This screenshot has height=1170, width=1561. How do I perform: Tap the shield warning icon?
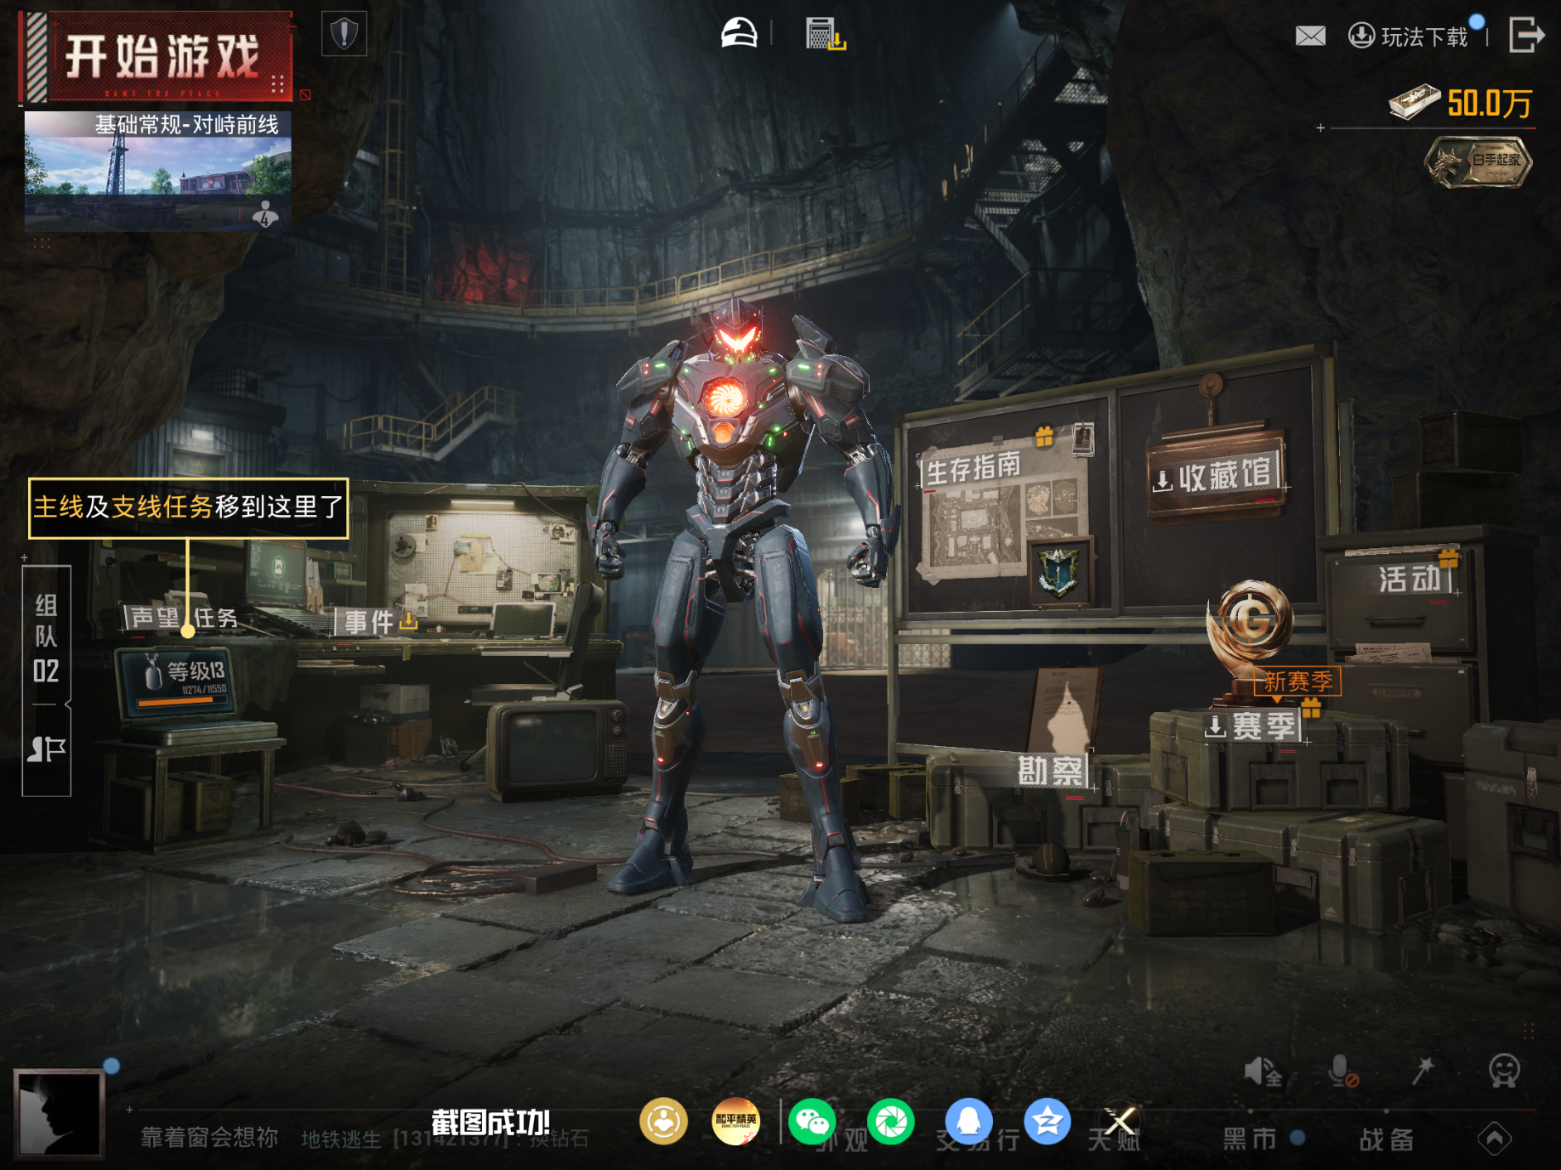(x=344, y=34)
